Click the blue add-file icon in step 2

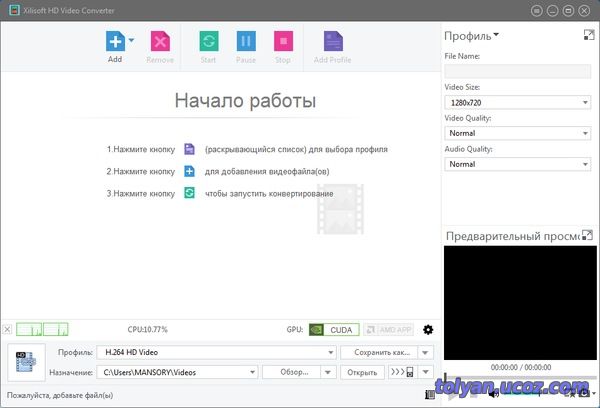pyautogui.click(x=189, y=171)
